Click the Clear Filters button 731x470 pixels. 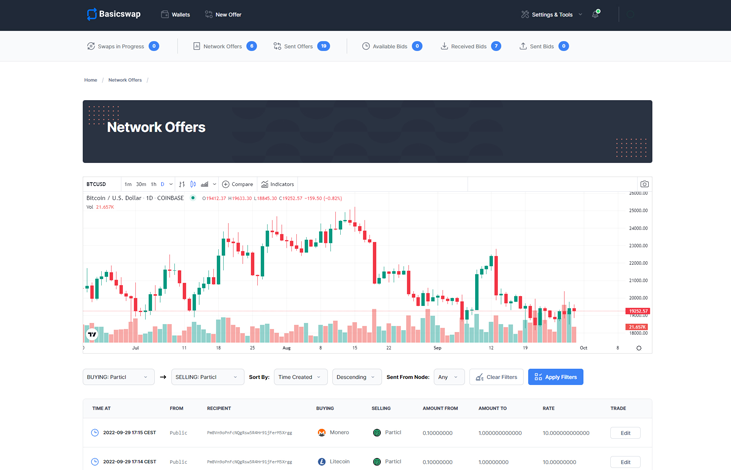pos(497,377)
